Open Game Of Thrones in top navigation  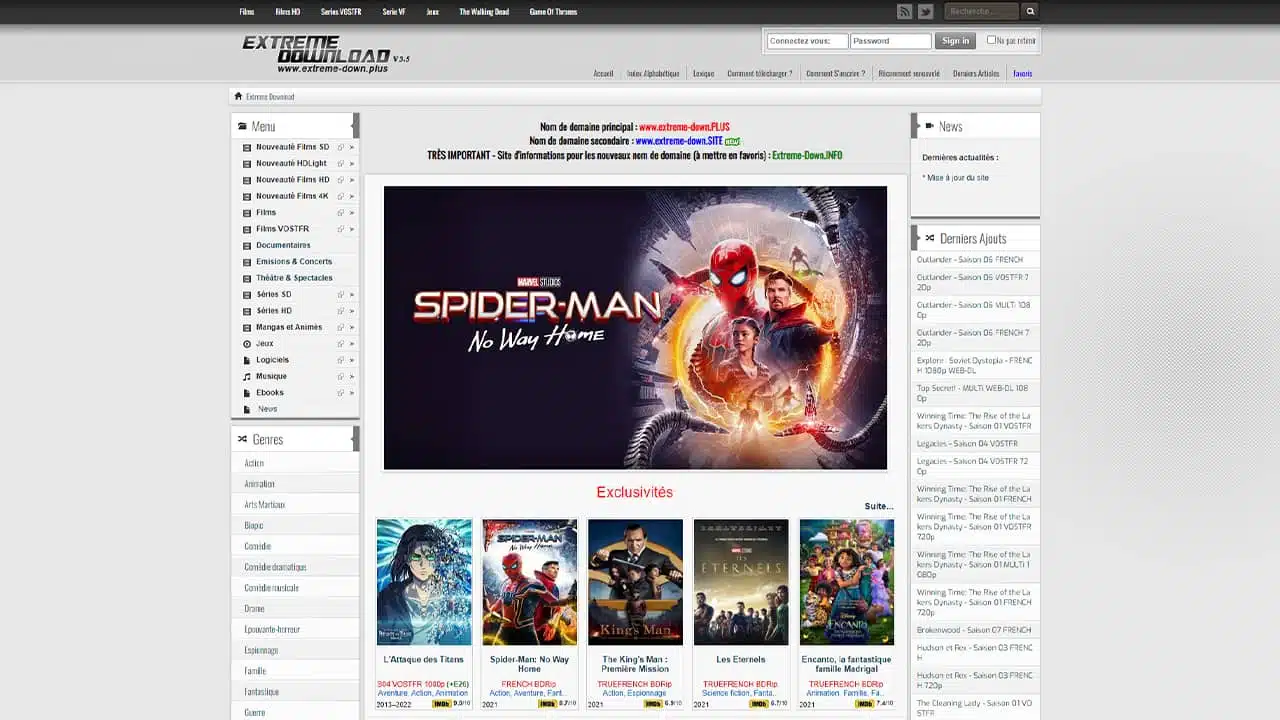point(553,12)
